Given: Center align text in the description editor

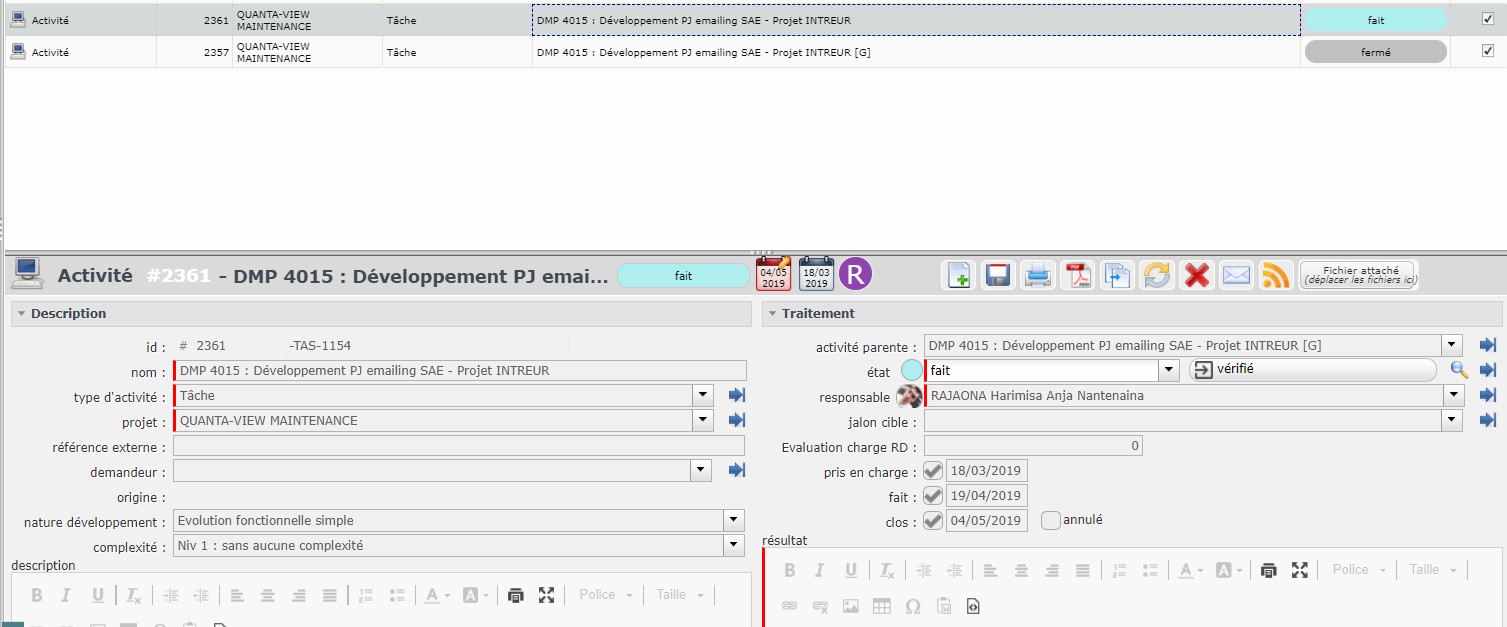Looking at the screenshot, I should [267, 595].
